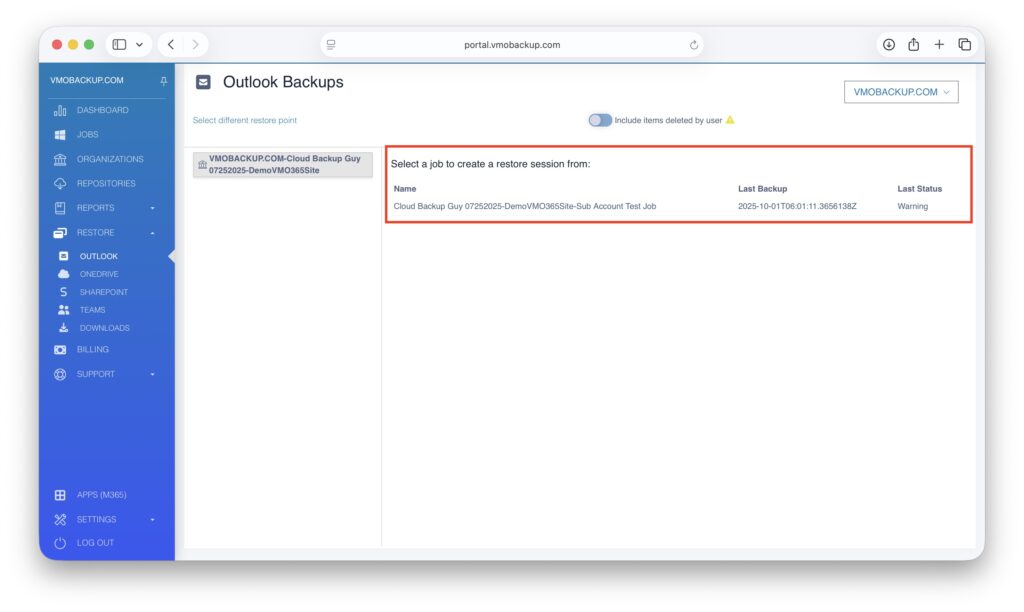This screenshot has height=612, width=1024.
Task: Expand the Support submenu arrow
Action: coord(153,375)
